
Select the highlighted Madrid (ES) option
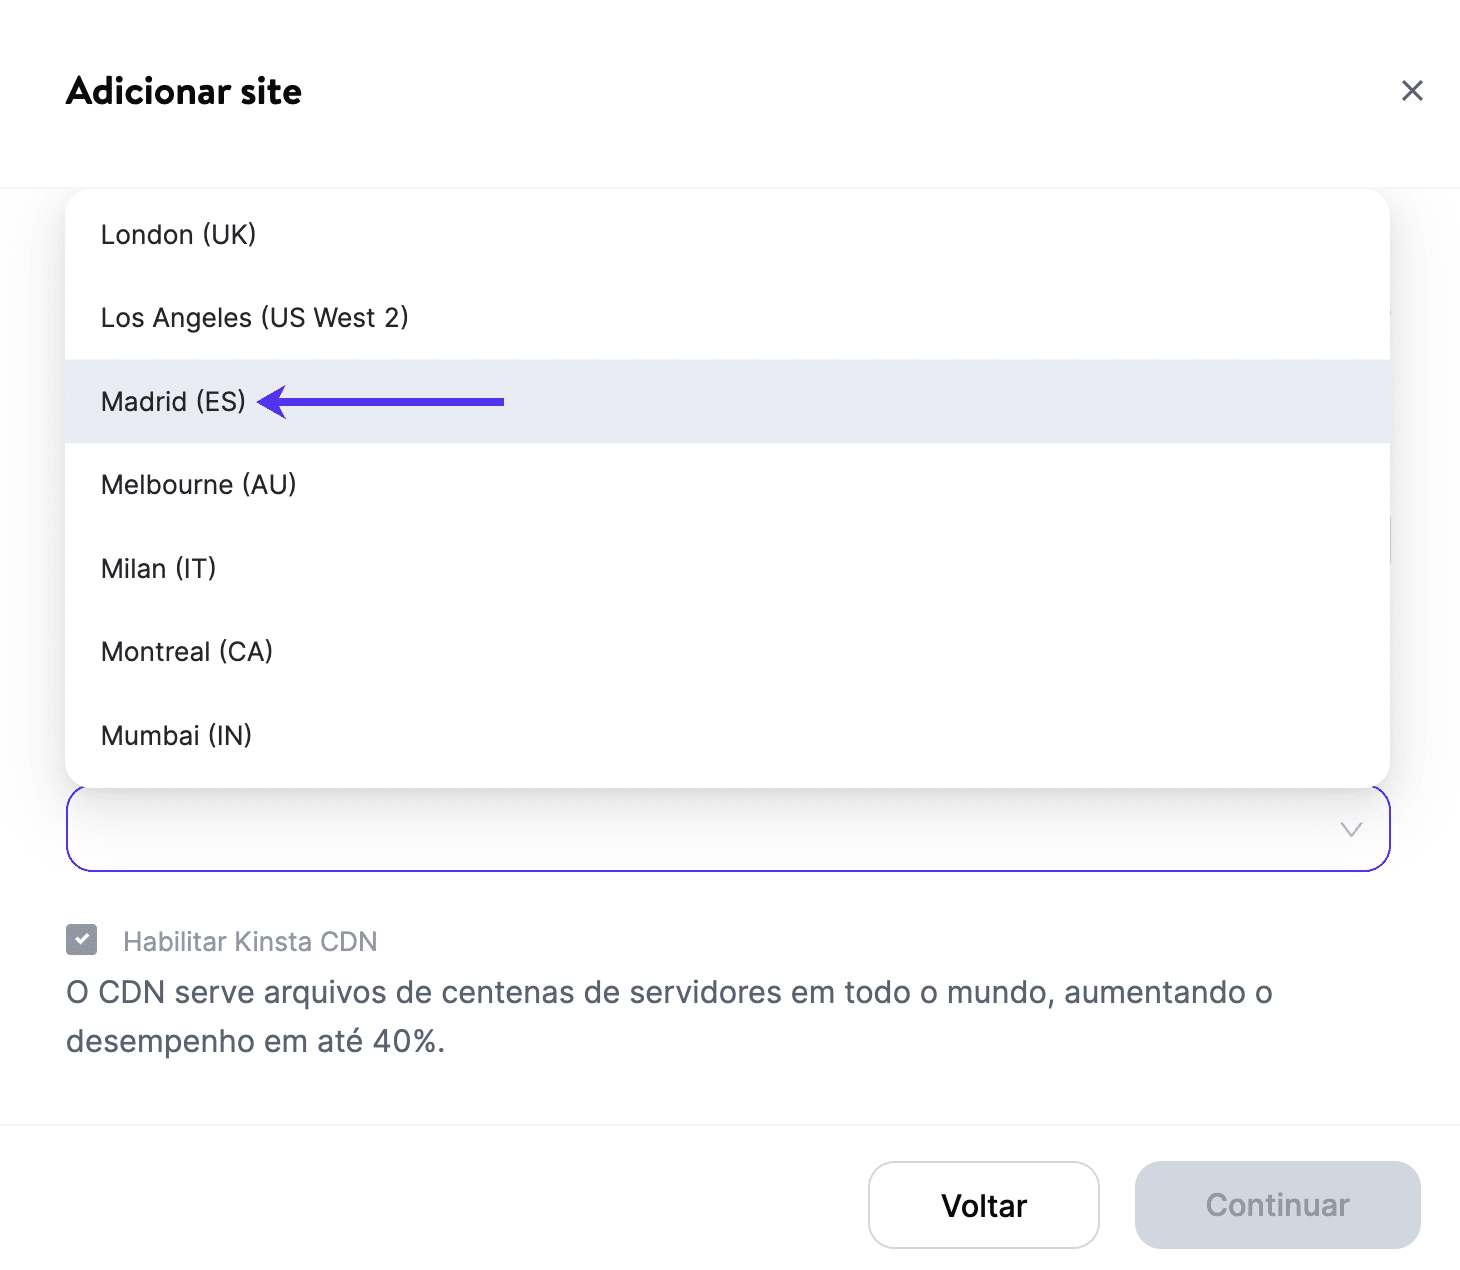[x=173, y=402]
